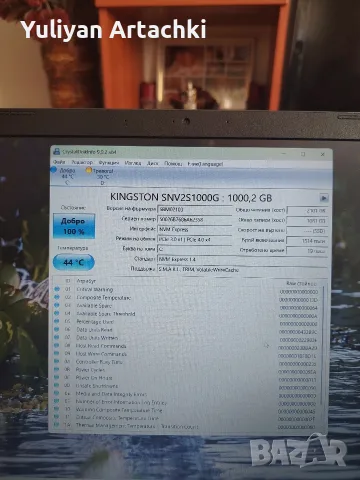This screenshot has width=360, height=480.
Task: Click the status dot for Composite Temperature
Action: point(57,297)
